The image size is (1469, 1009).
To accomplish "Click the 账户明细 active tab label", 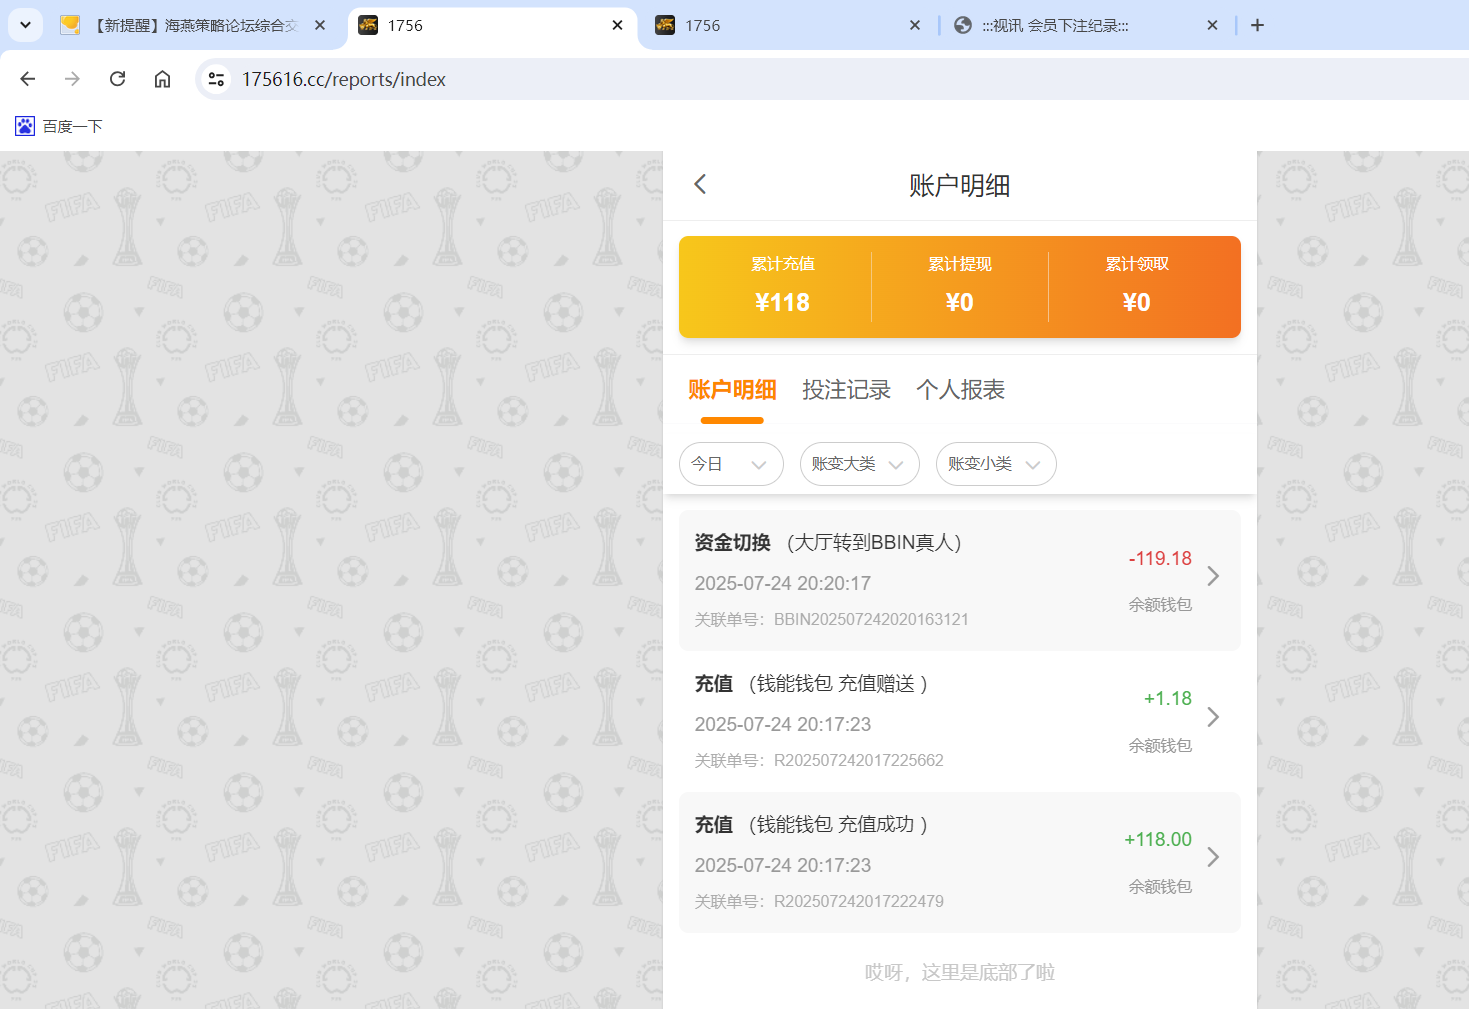I will coord(732,390).
